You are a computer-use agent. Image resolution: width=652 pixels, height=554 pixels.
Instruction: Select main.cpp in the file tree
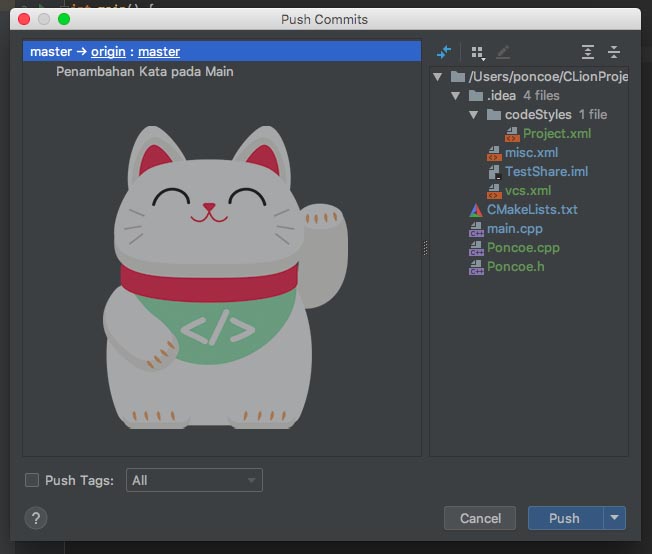pyautogui.click(x=515, y=229)
